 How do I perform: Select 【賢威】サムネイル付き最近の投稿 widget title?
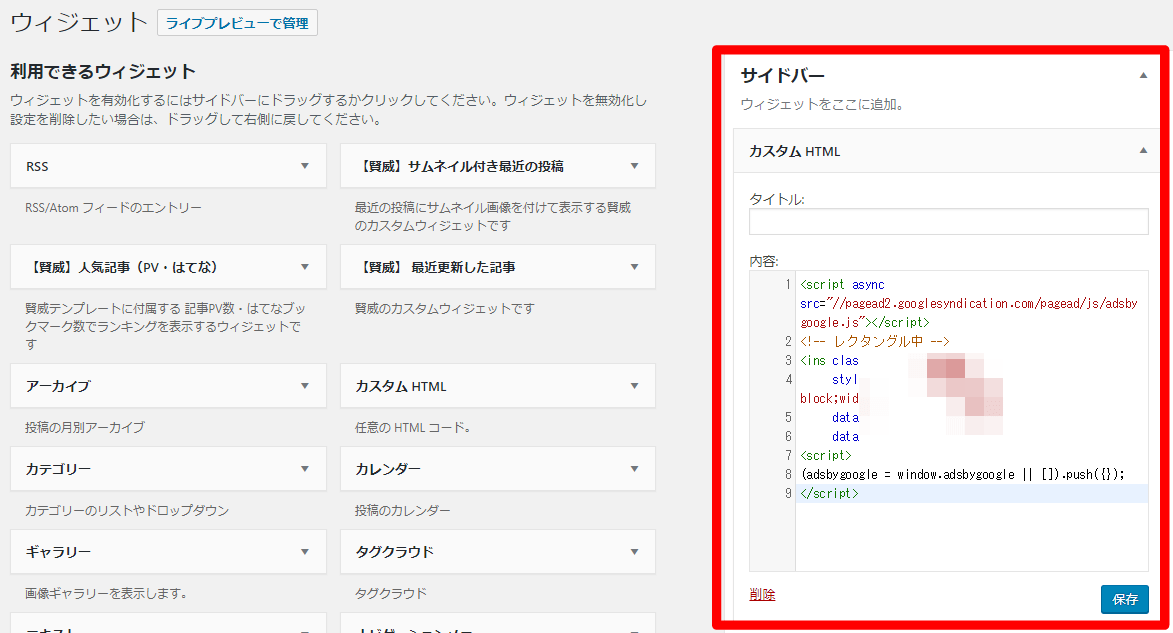click(459, 166)
